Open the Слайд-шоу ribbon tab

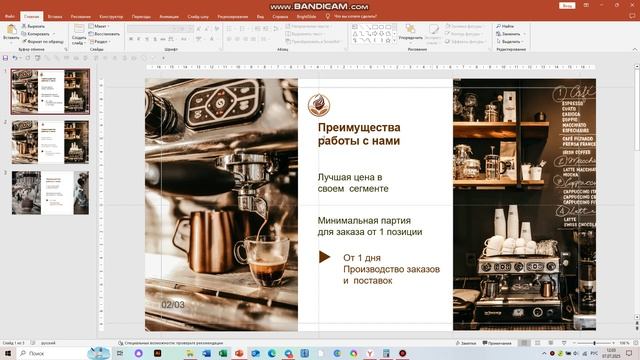tap(198, 17)
